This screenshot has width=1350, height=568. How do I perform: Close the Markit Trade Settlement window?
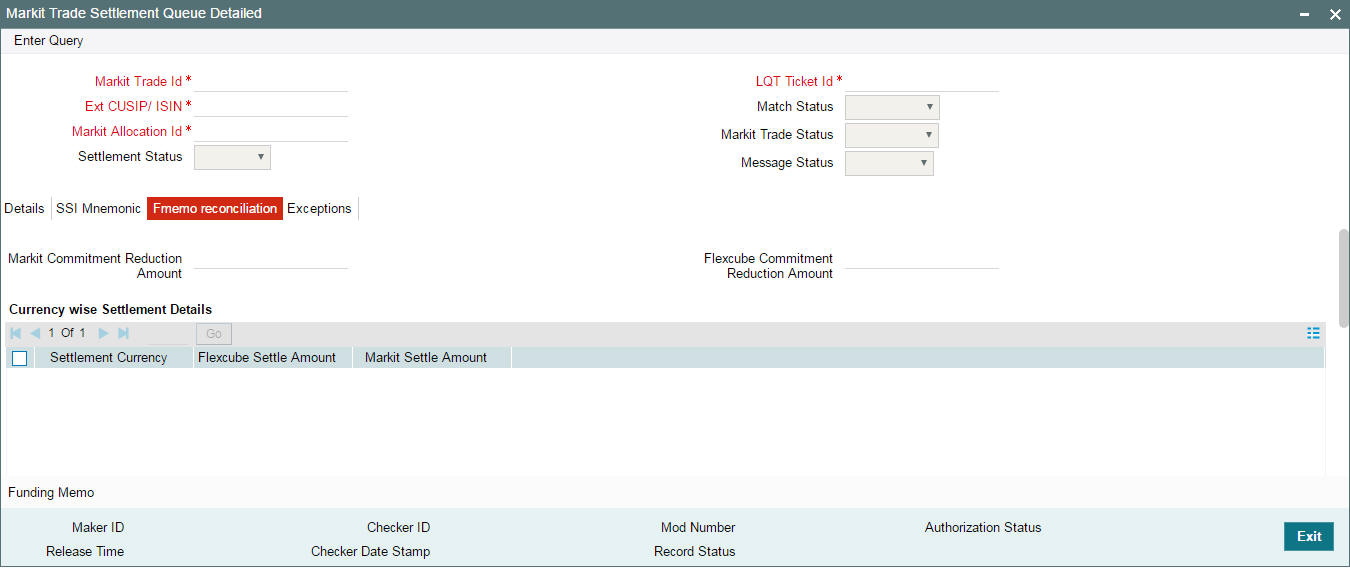(x=1335, y=14)
